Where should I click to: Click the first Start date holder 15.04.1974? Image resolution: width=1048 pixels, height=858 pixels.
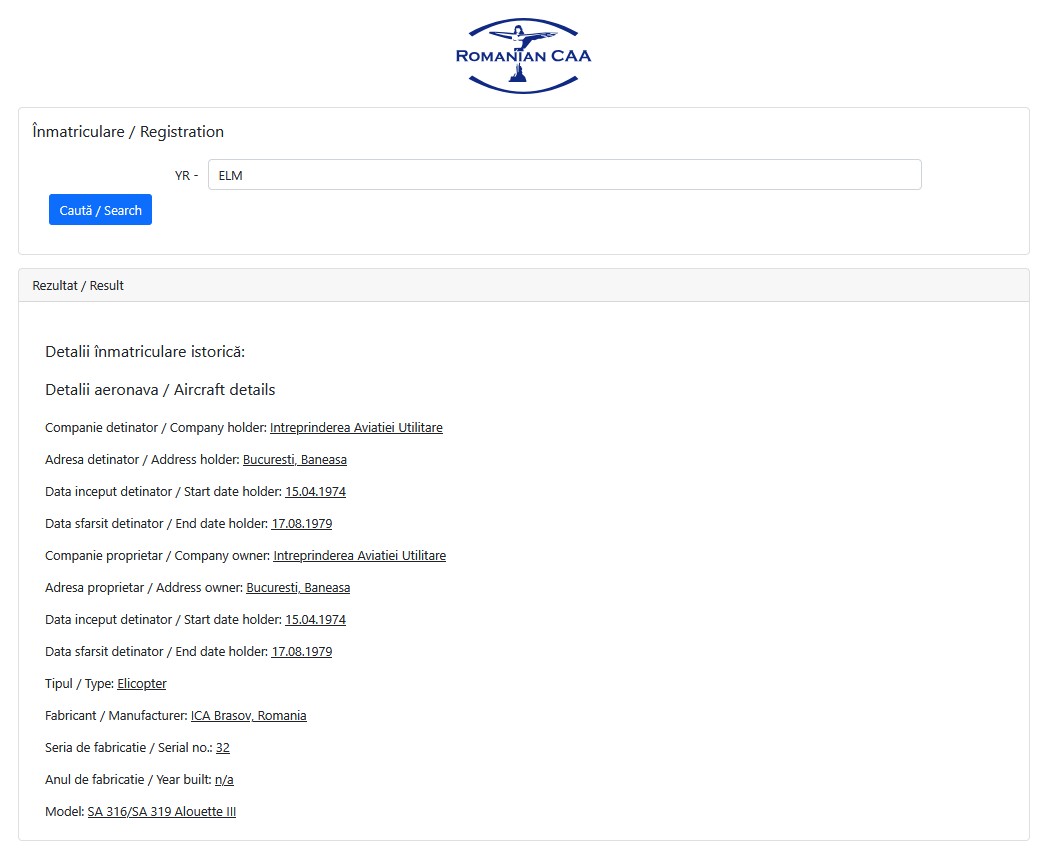pos(315,492)
